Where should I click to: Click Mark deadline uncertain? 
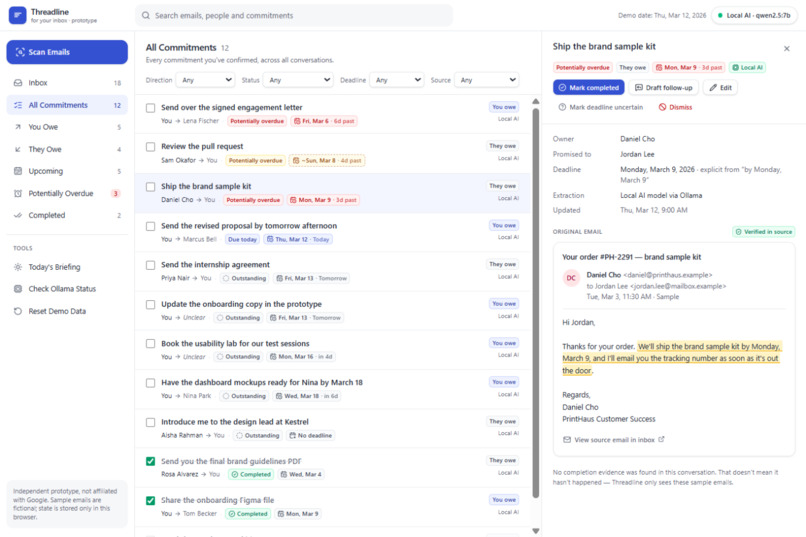tap(600, 107)
